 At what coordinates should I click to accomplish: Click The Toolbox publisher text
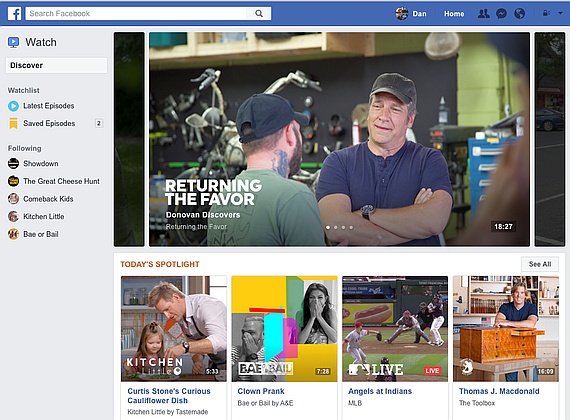click(477, 403)
